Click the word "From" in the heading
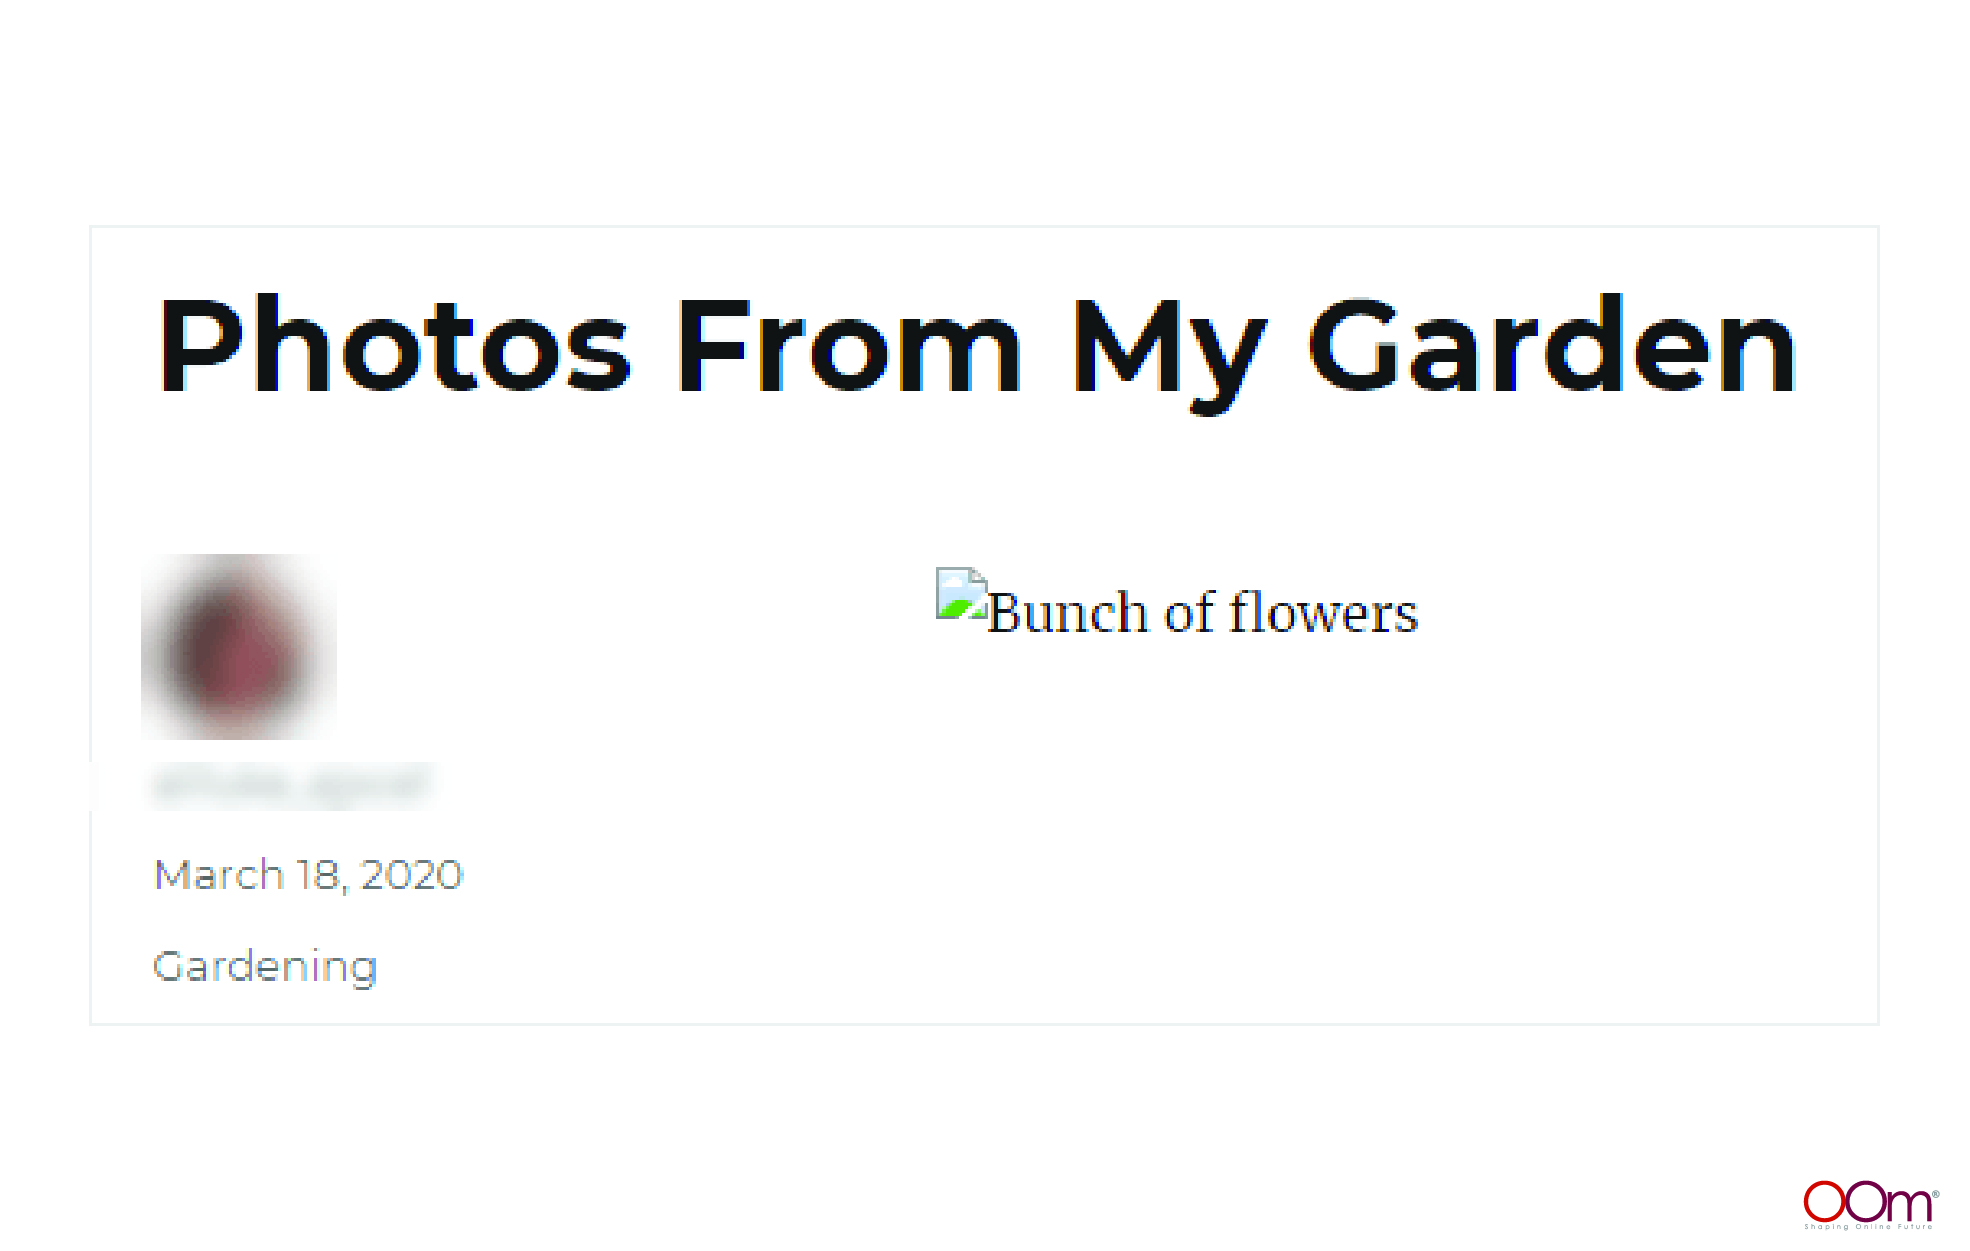1970x1251 pixels. click(x=850, y=346)
